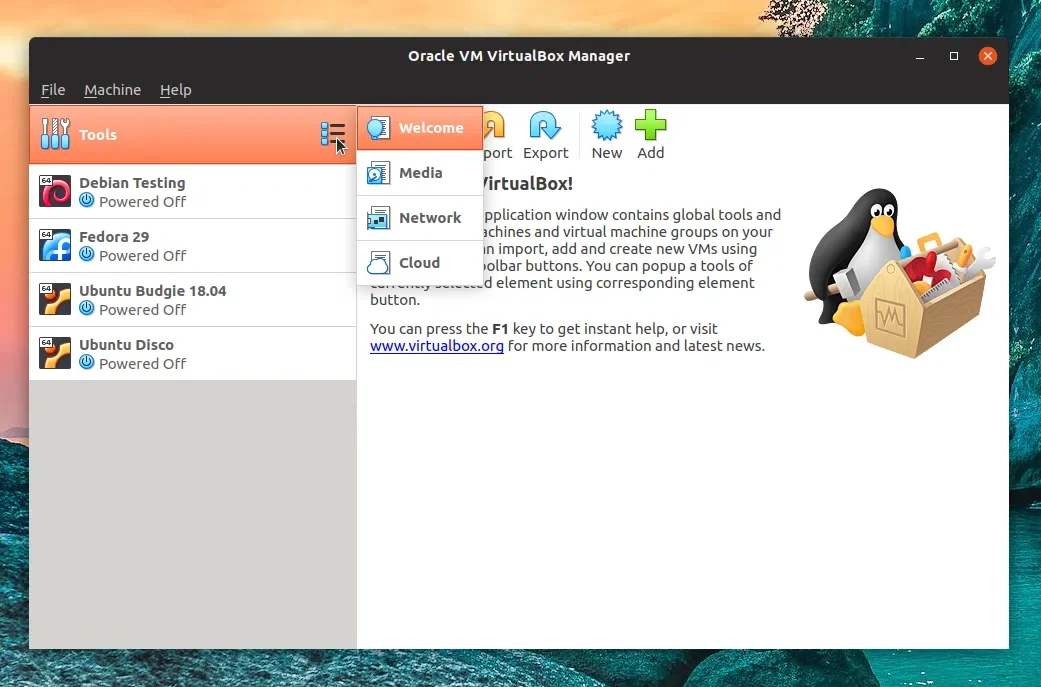Choose Network in the Tools popup

tap(420, 218)
